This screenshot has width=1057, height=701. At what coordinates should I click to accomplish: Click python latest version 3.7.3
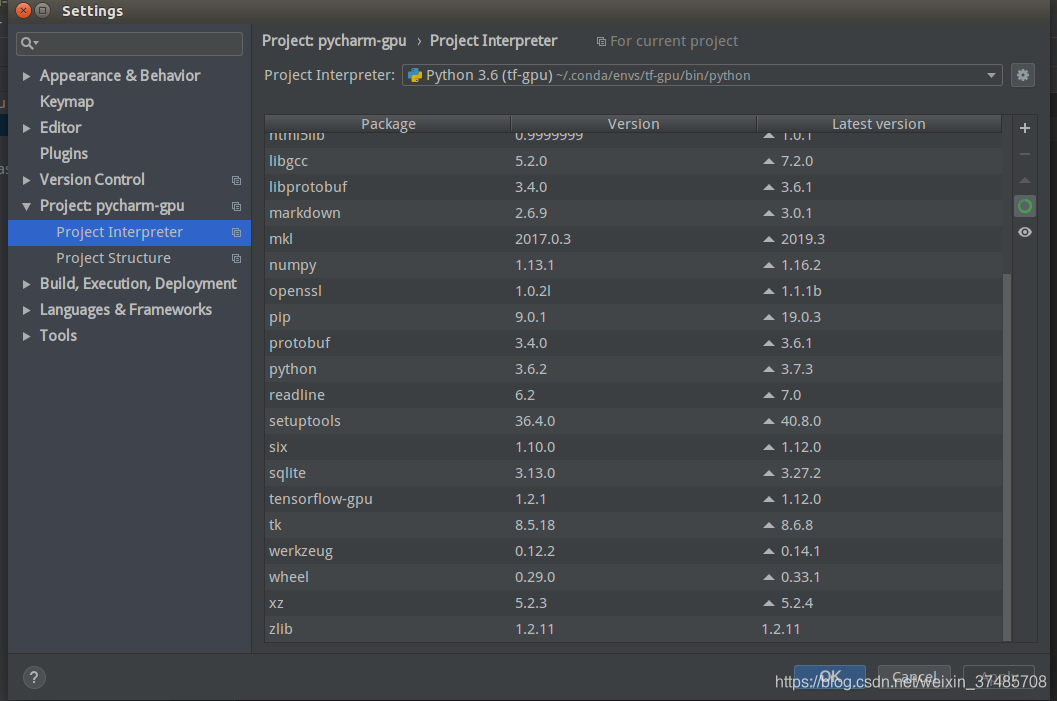[x=797, y=369]
